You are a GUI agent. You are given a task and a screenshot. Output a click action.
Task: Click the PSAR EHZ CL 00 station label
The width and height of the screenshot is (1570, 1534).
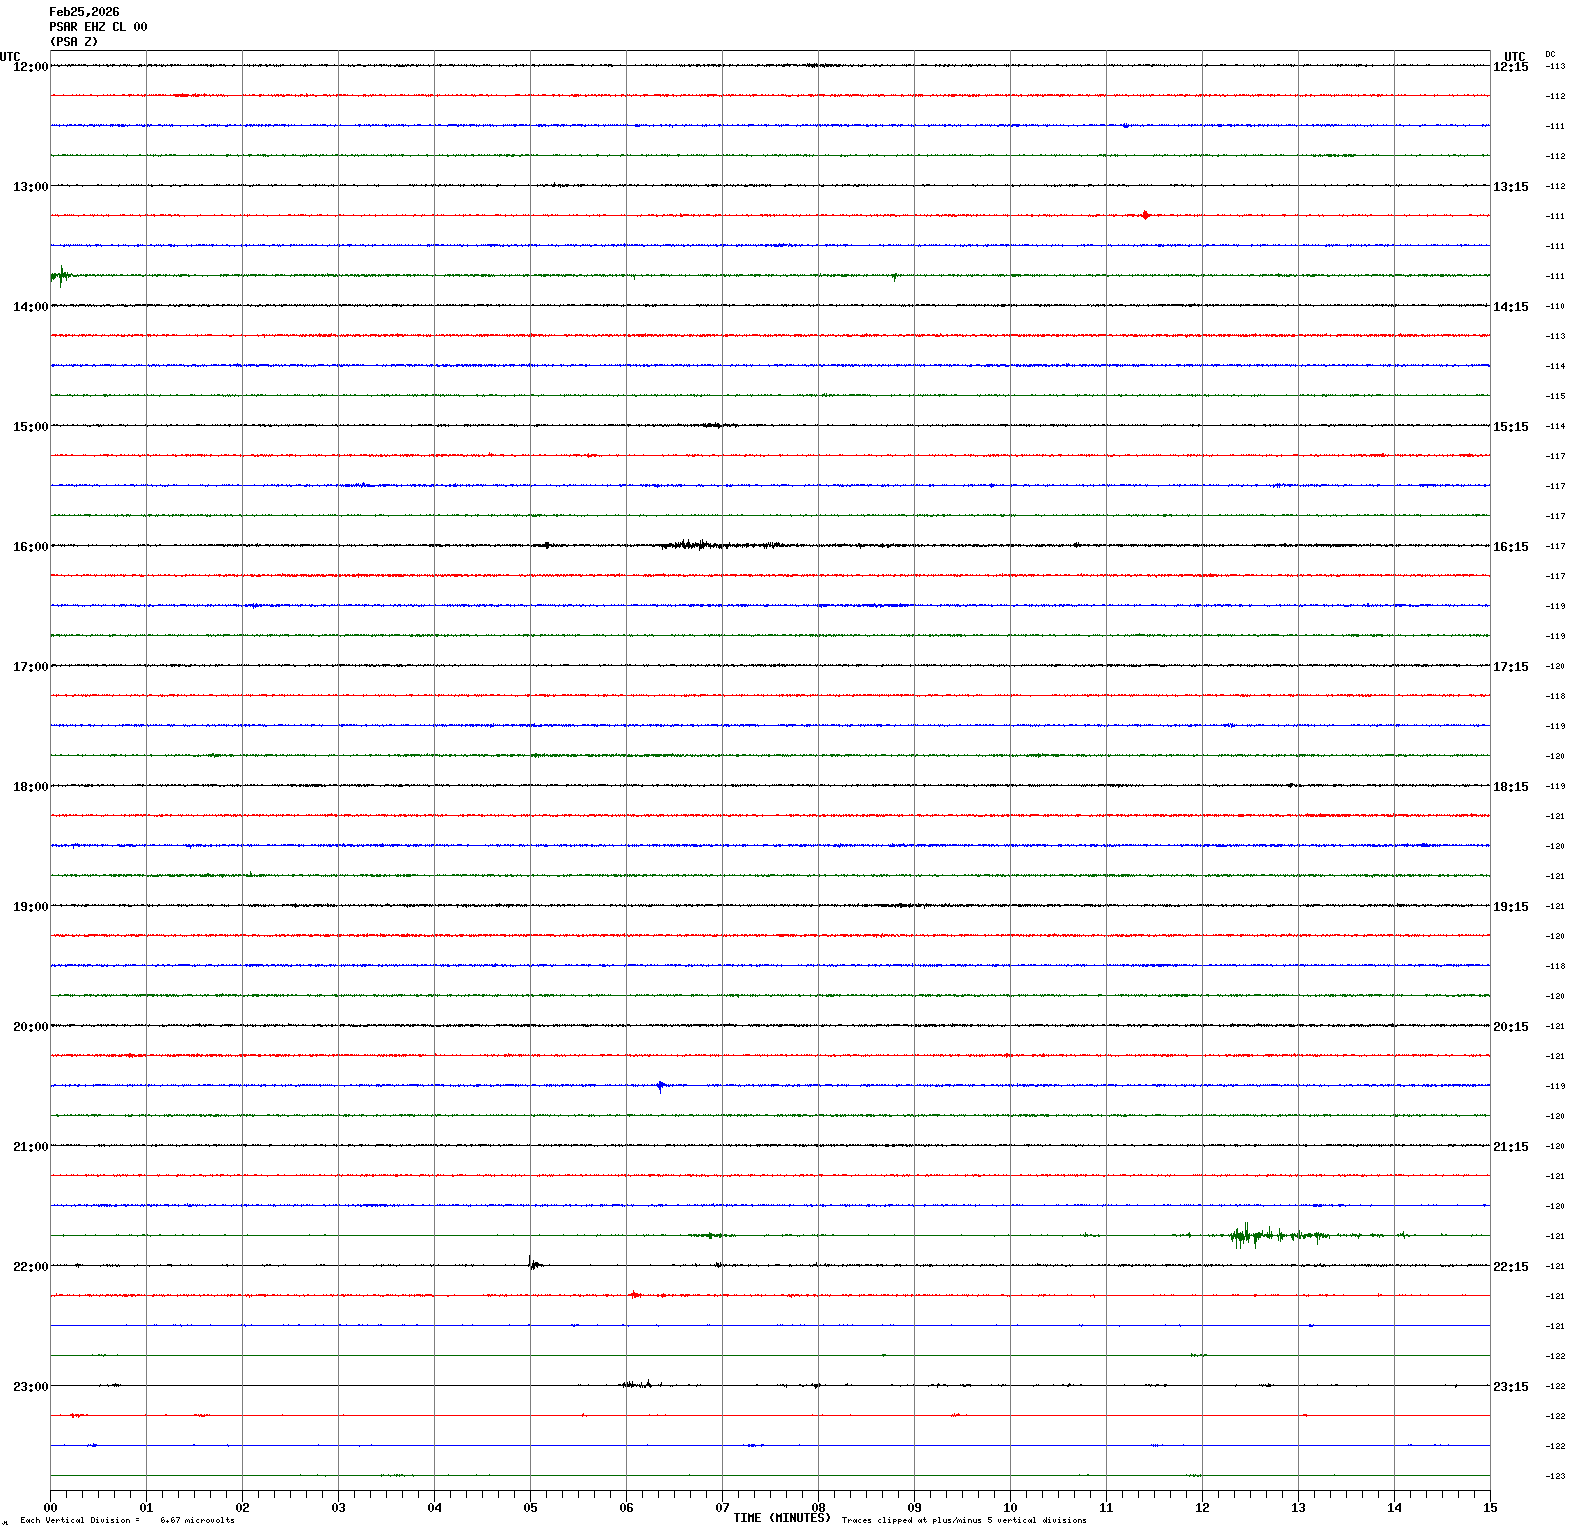tap(98, 27)
